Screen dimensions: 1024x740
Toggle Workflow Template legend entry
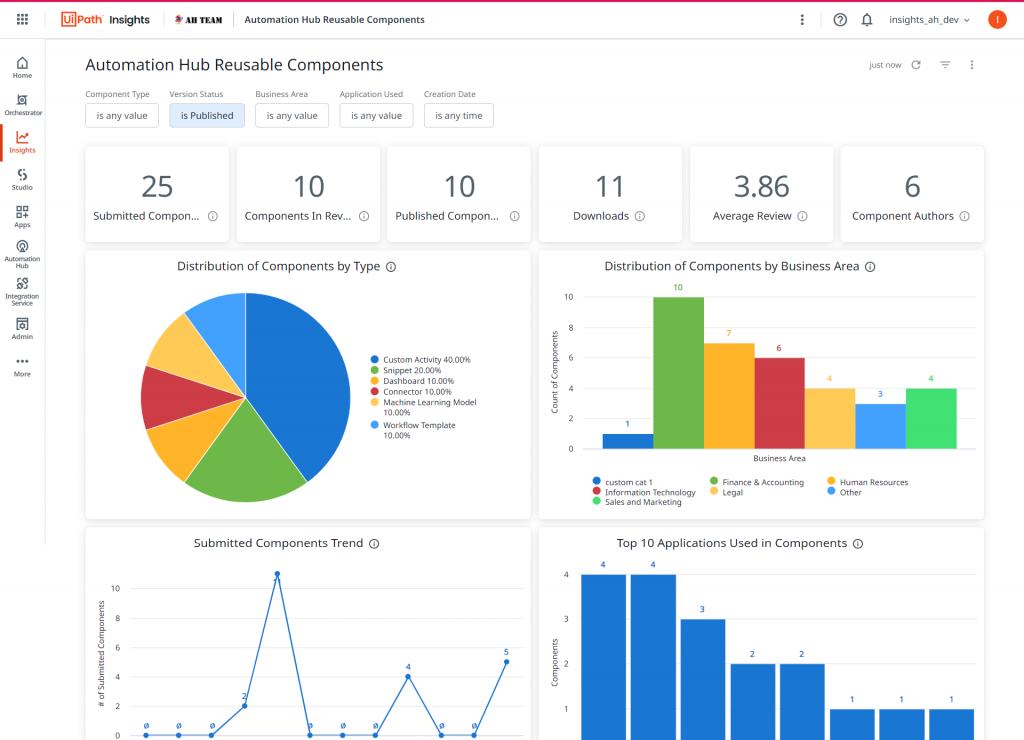(413, 430)
